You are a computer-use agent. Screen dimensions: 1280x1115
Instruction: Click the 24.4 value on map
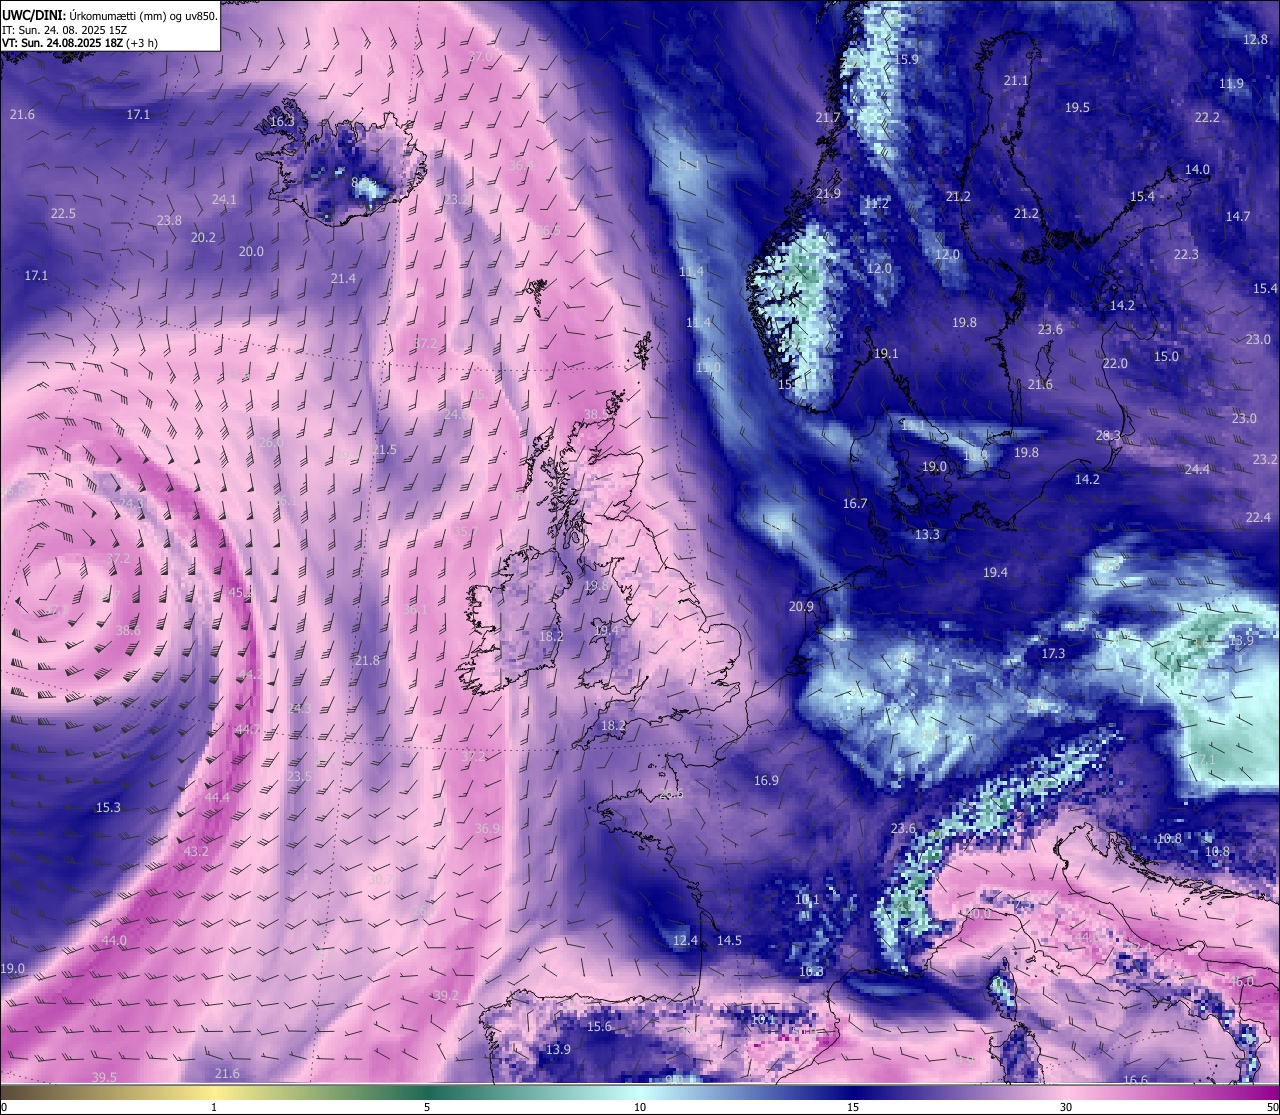click(x=1197, y=469)
